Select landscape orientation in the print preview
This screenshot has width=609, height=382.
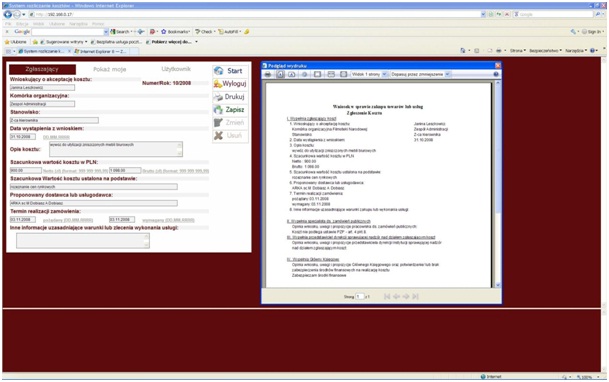click(x=292, y=74)
